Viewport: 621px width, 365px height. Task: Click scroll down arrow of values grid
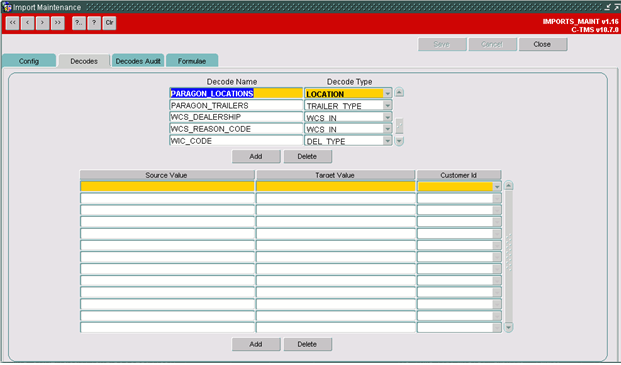click(509, 327)
